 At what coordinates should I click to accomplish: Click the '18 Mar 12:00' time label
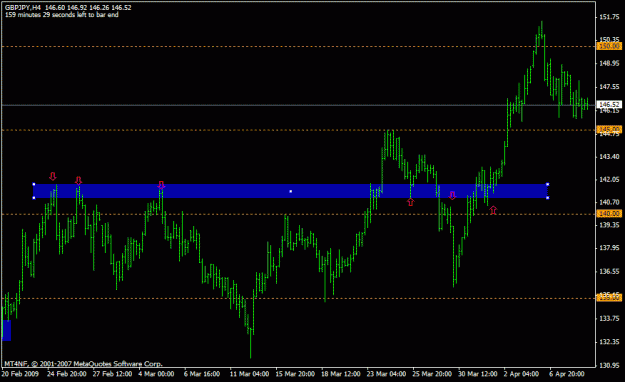(341, 374)
